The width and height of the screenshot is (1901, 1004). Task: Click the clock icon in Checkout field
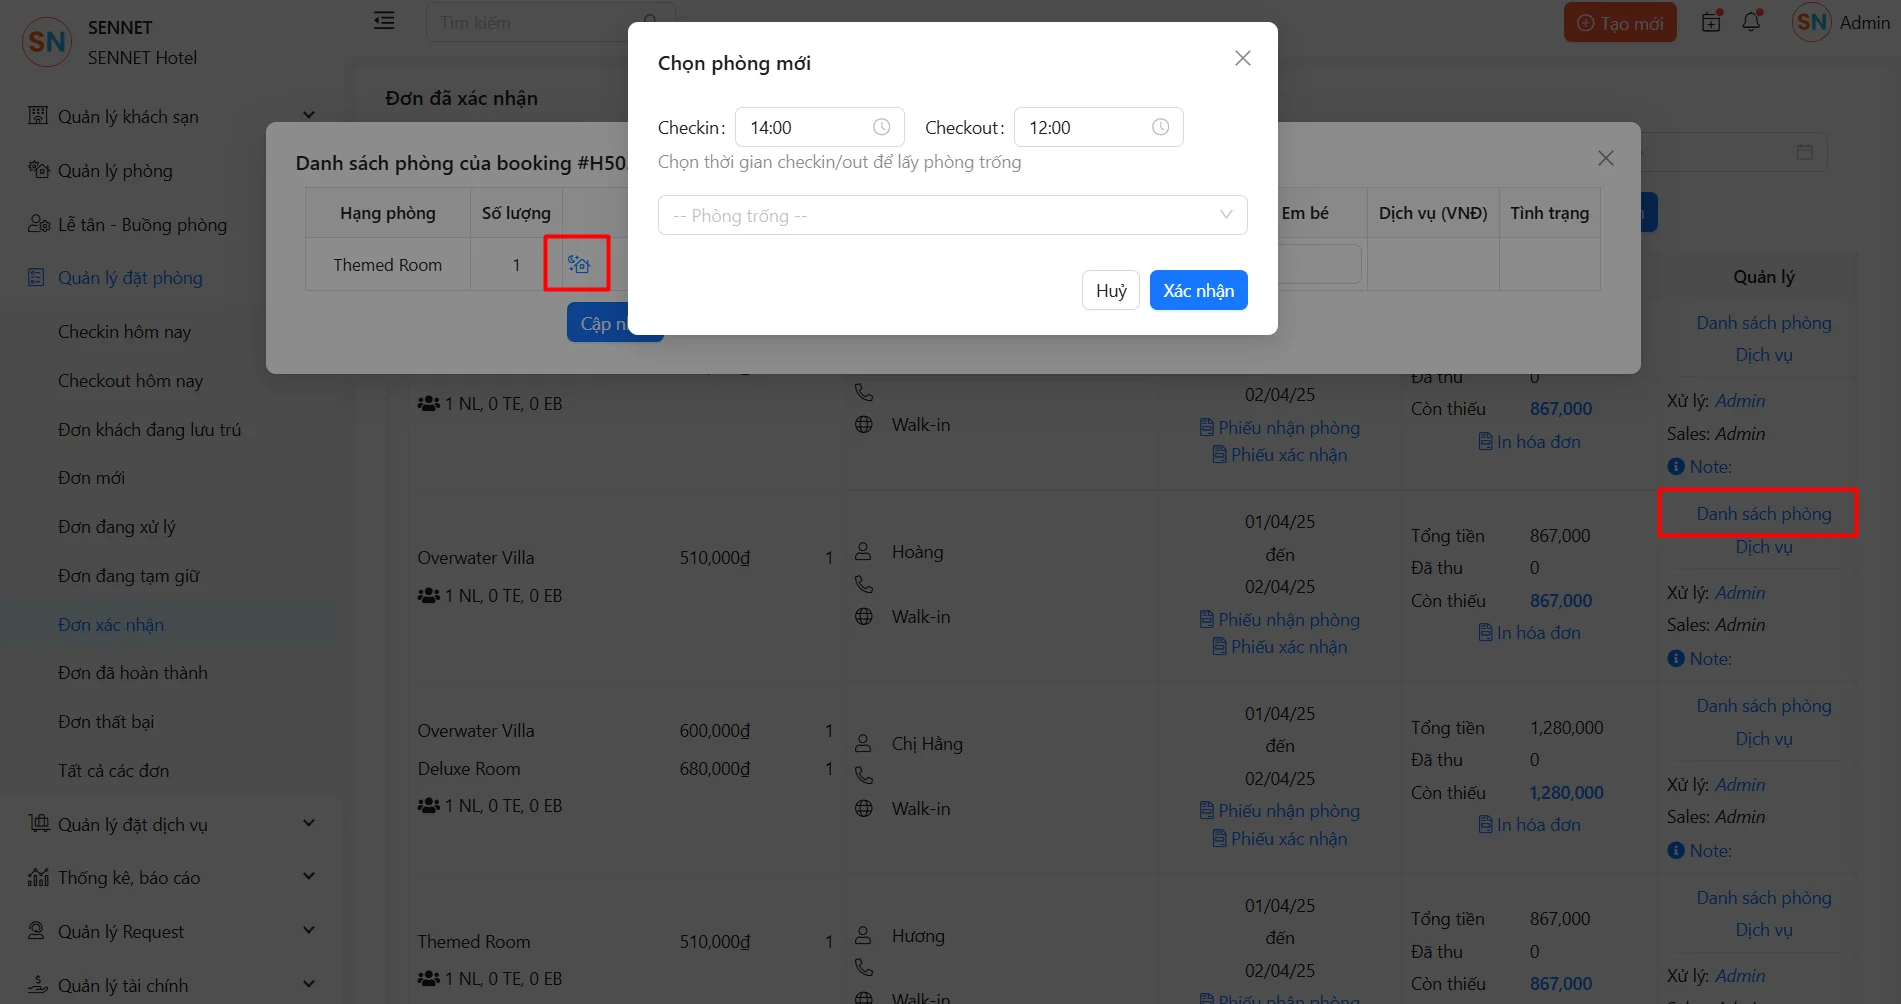click(1160, 127)
